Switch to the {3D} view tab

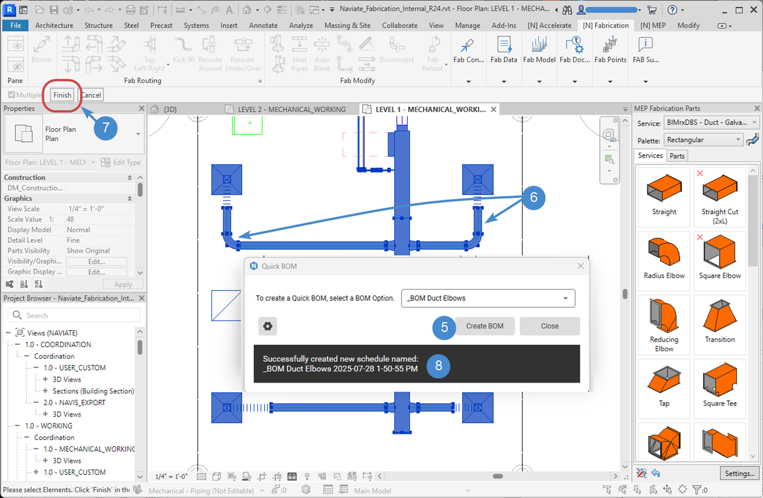click(170, 110)
